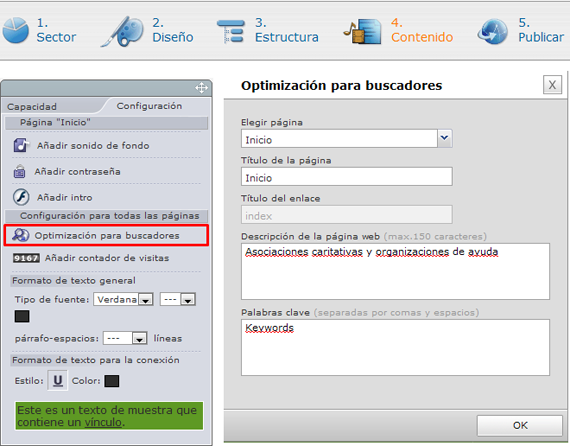Click the Diseño paint palette icon
The height and width of the screenshot is (446, 570).
click(123, 32)
